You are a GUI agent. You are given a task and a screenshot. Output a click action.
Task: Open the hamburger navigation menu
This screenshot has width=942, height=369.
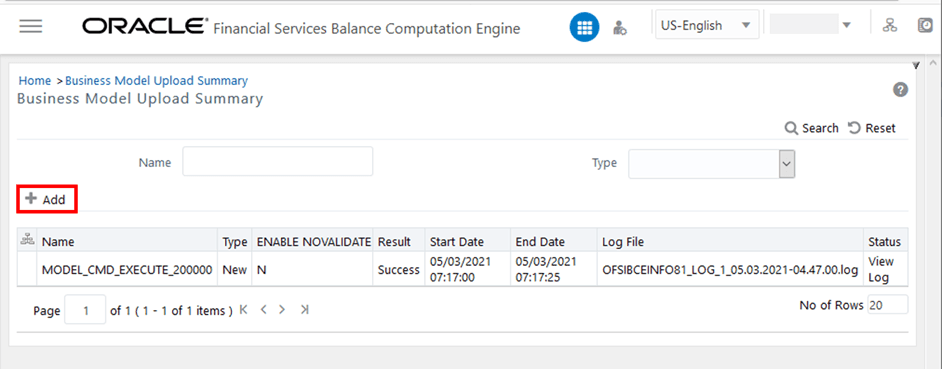pyautogui.click(x=31, y=26)
